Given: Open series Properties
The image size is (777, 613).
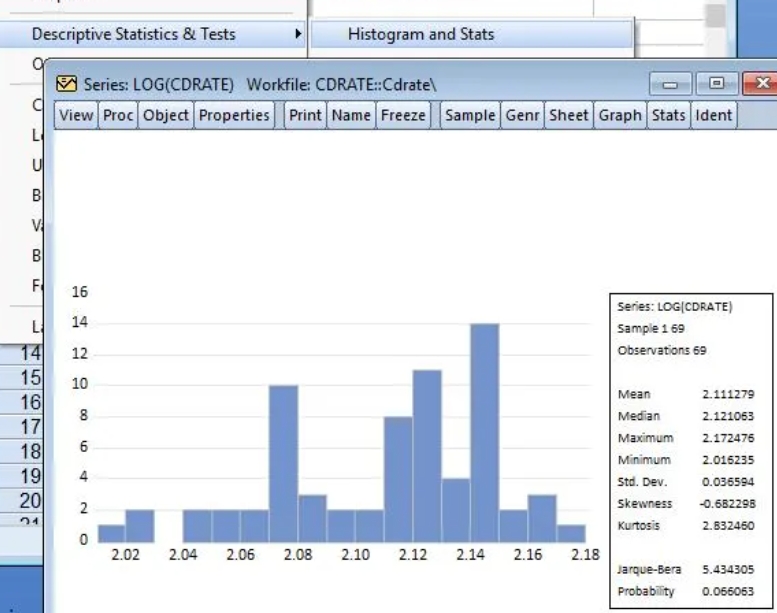Looking at the screenshot, I should click(234, 115).
